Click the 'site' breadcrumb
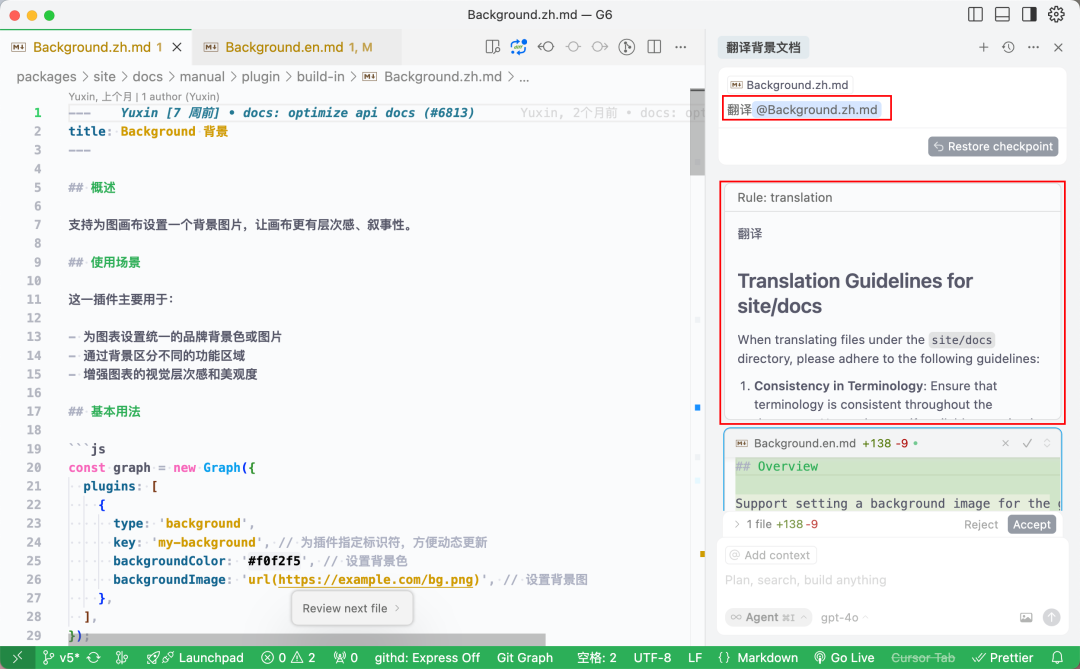Screen dimensions: 1080x669 (105, 76)
